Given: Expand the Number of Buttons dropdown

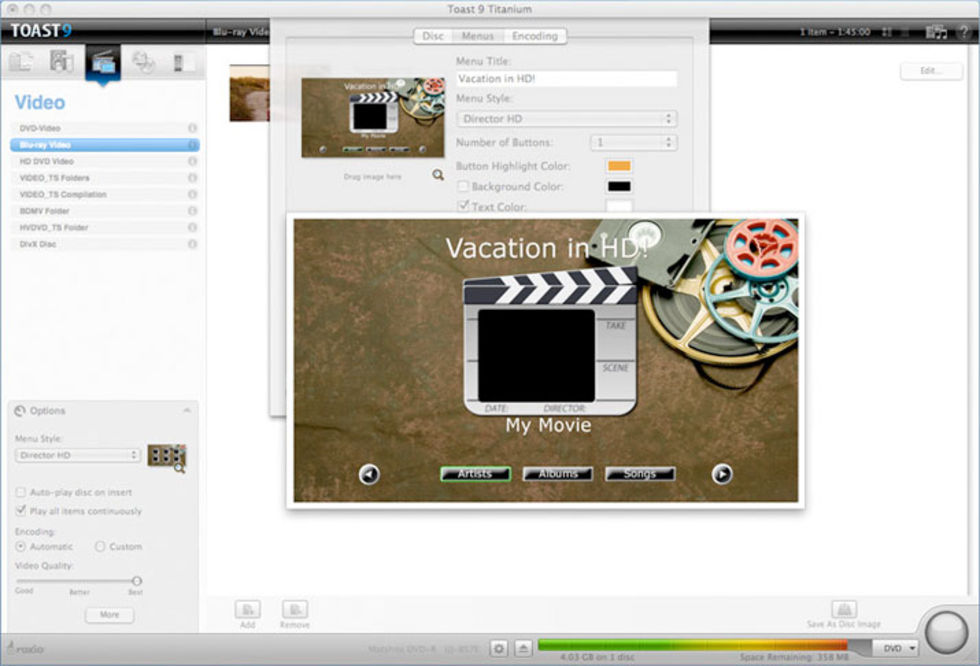Looking at the screenshot, I should coord(633,143).
